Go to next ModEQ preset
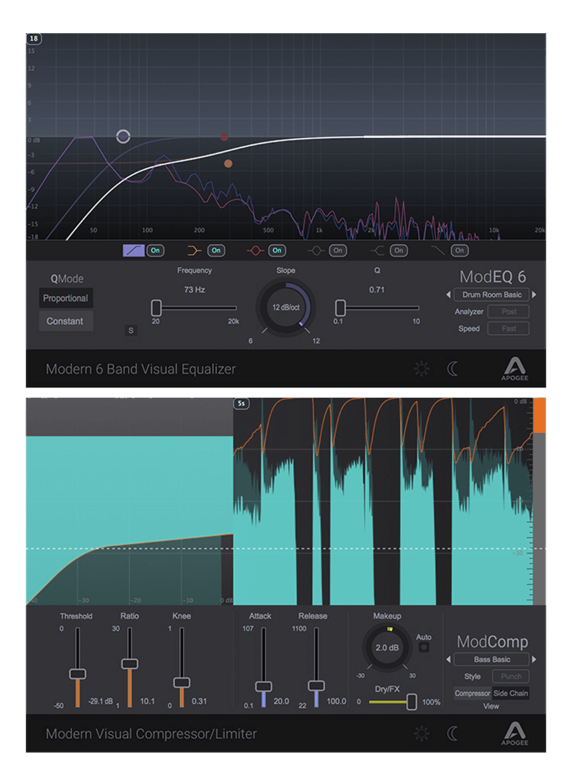Viewport: 562px width, 766px height. (x=534, y=295)
